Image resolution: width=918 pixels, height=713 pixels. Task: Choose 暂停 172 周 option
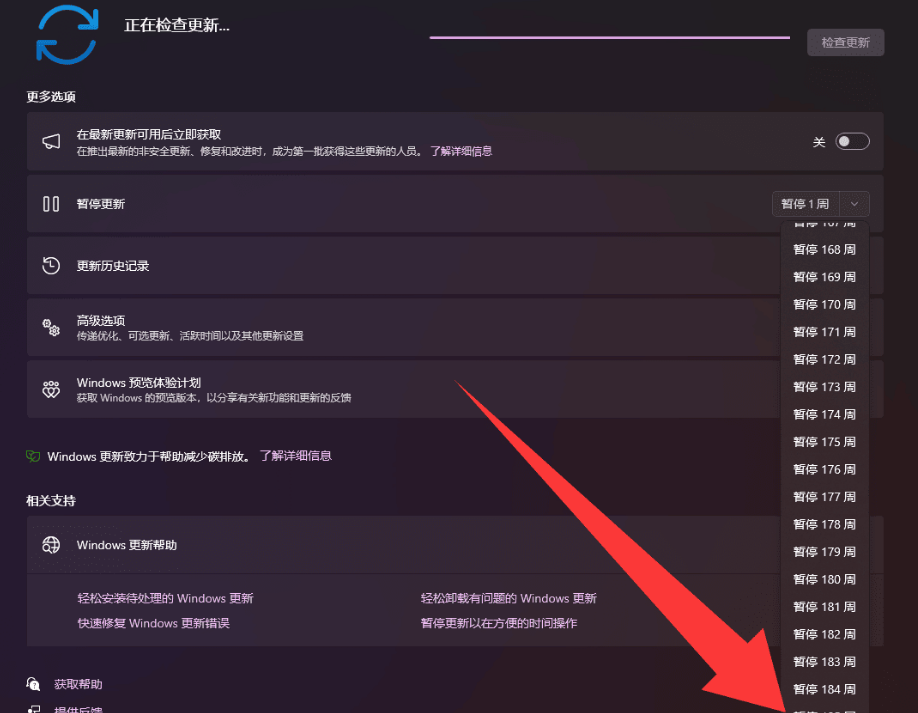(x=824, y=360)
